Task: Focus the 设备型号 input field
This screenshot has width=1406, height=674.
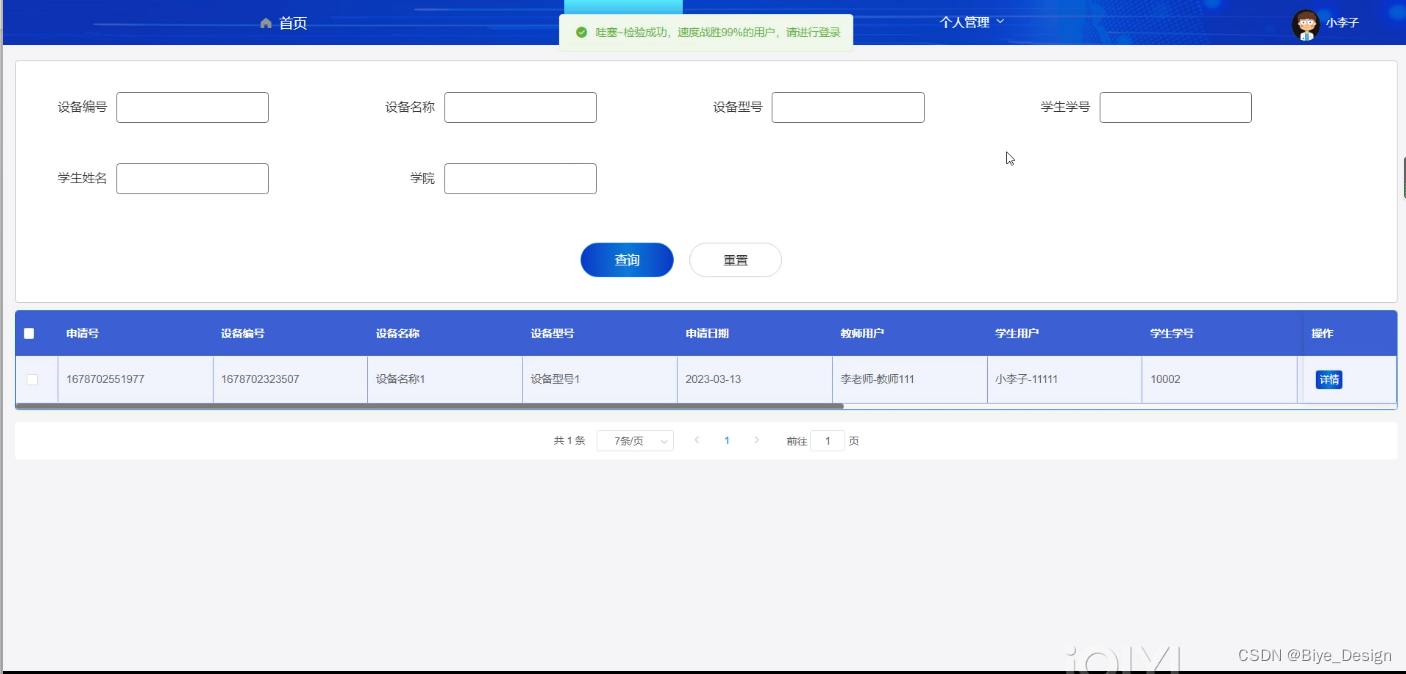Action: coord(848,107)
